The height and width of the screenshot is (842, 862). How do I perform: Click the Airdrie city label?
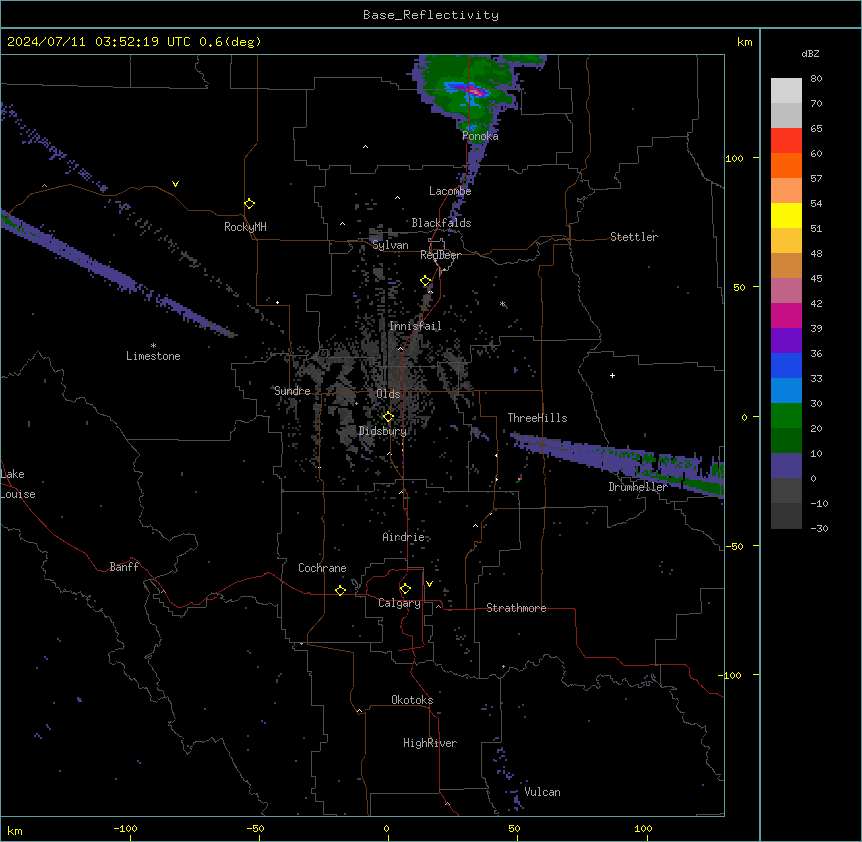click(404, 537)
